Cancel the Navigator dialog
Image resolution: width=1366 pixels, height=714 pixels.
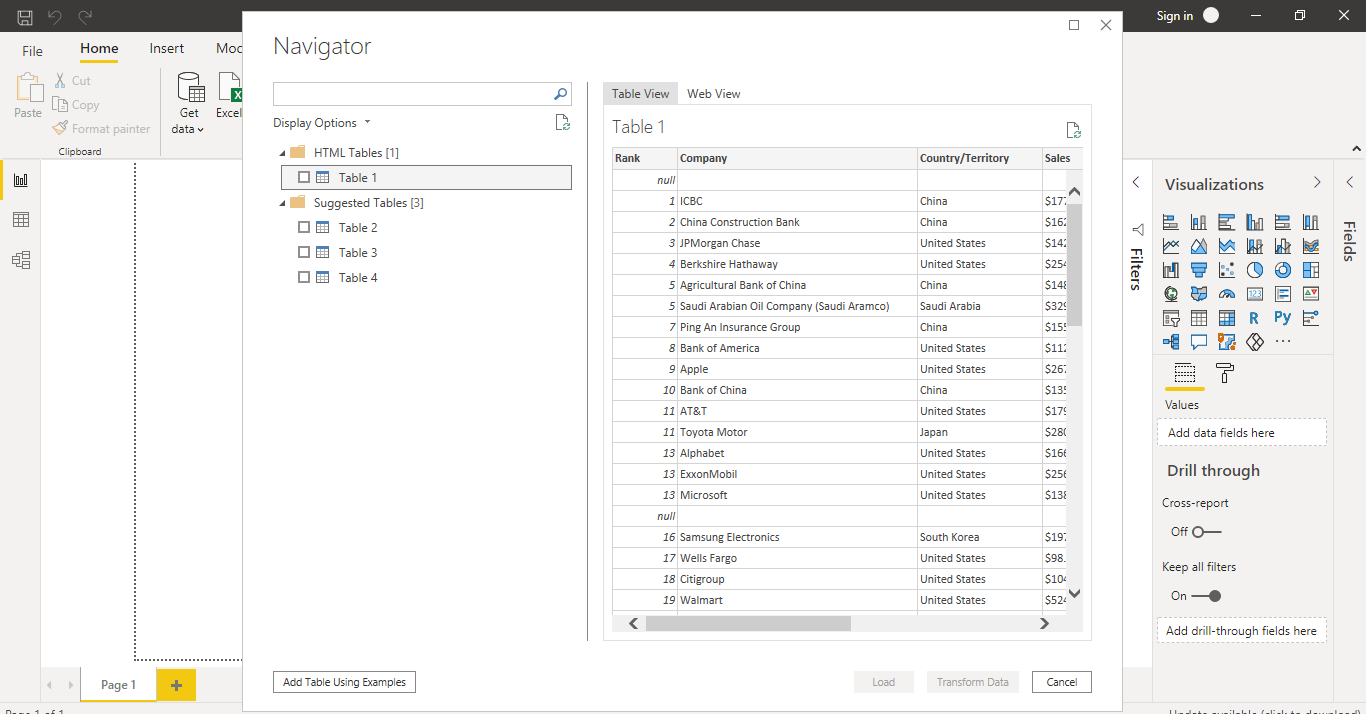[x=1062, y=682]
